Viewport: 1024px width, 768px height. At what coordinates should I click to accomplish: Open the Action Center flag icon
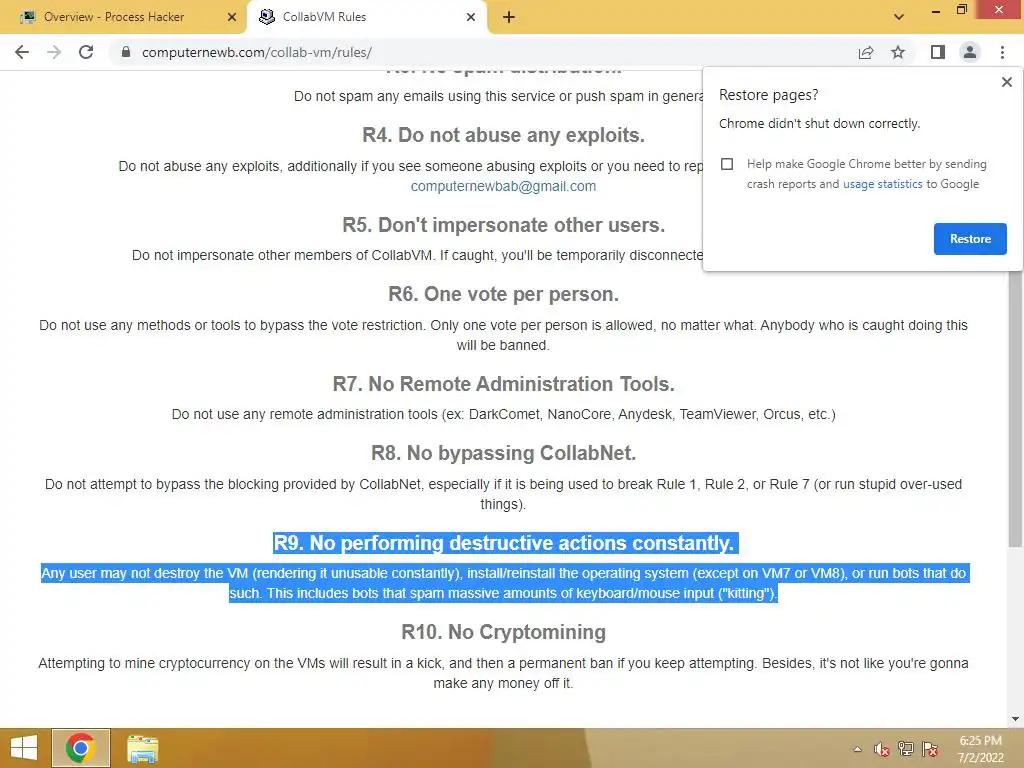(930, 749)
